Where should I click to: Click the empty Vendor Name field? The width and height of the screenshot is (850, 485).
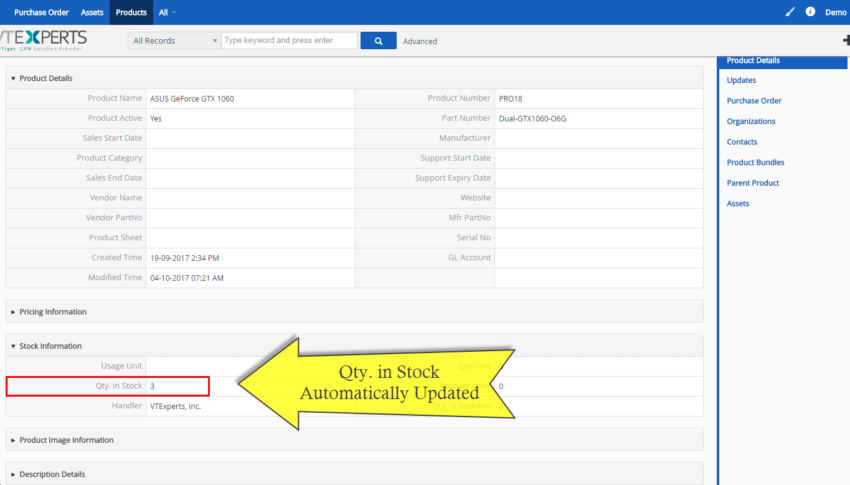[x=250, y=198]
